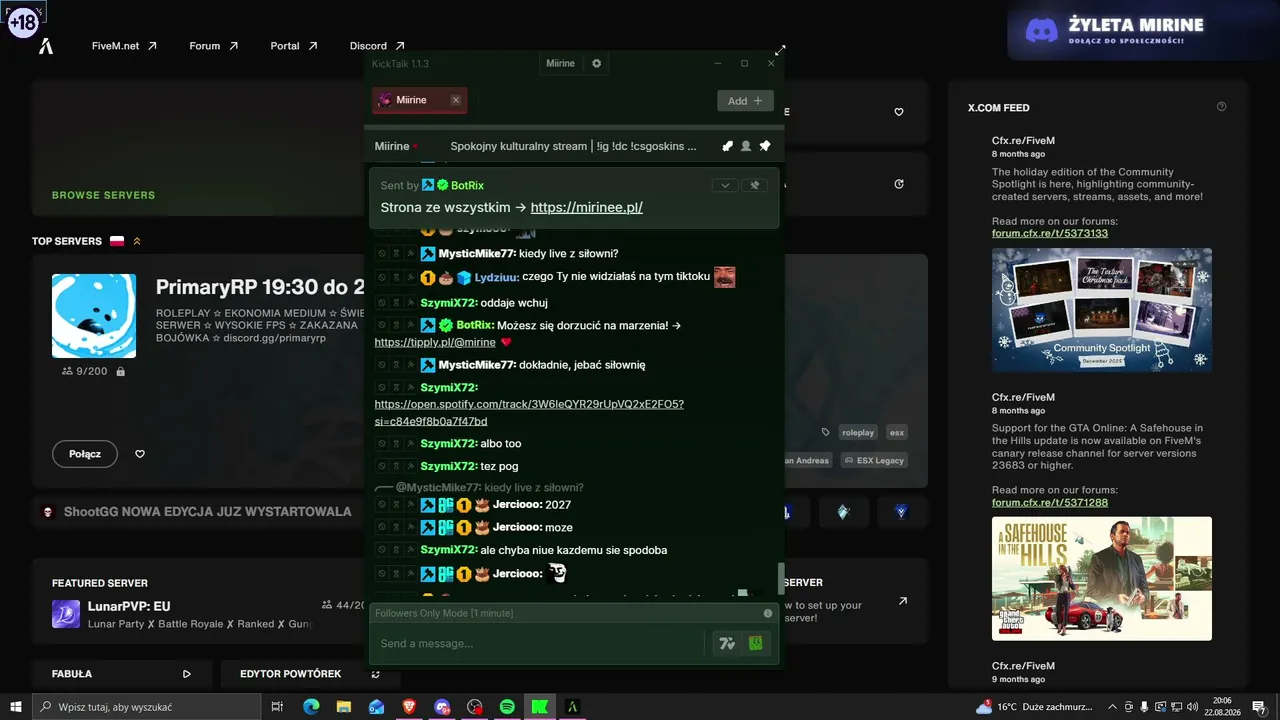Click MysticMike77 username on 'dokładnie' message

477,365
